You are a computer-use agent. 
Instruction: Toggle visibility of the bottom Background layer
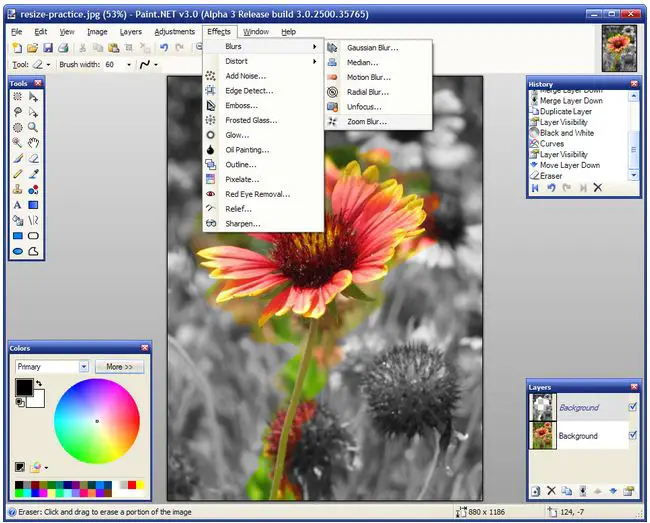633,435
